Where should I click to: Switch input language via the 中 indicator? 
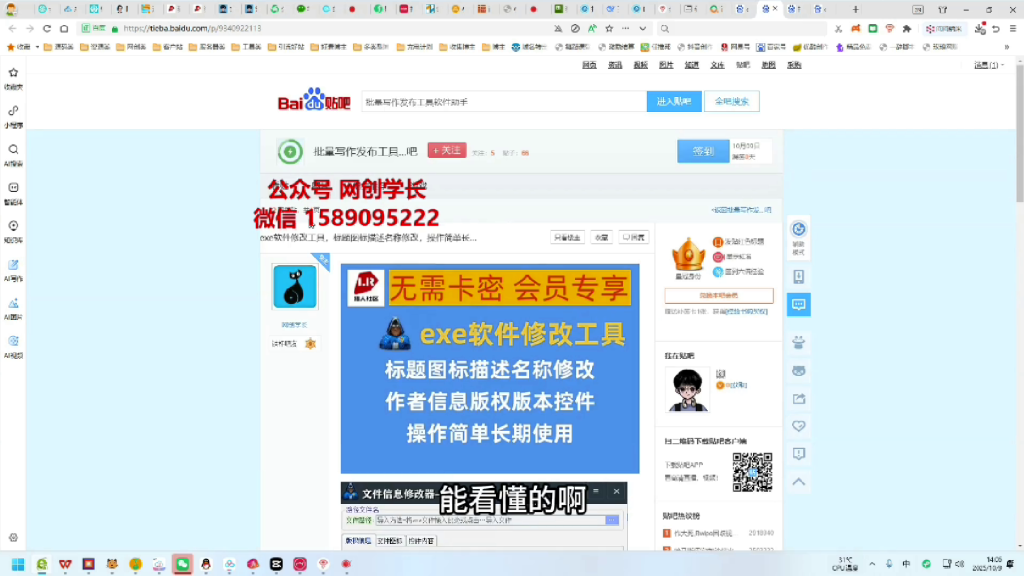[907, 563]
